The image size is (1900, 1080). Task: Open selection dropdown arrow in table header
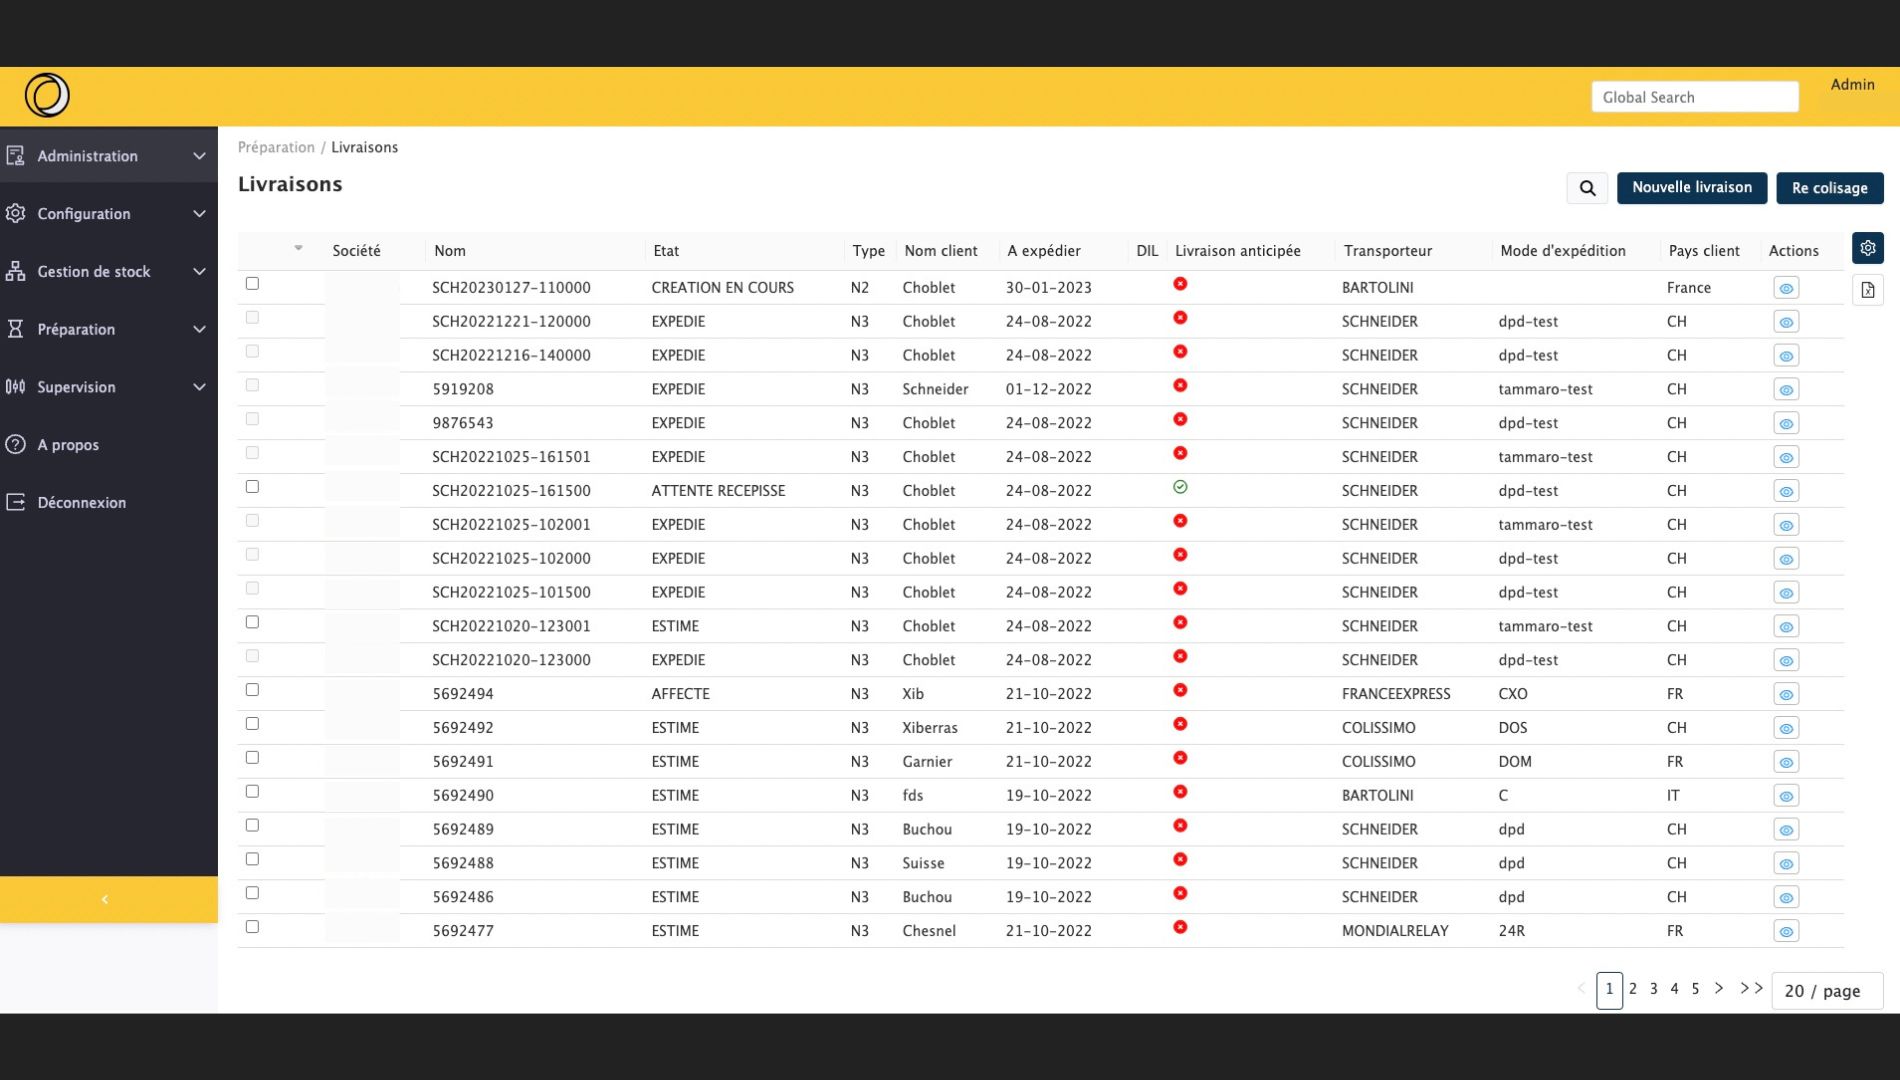(298, 248)
